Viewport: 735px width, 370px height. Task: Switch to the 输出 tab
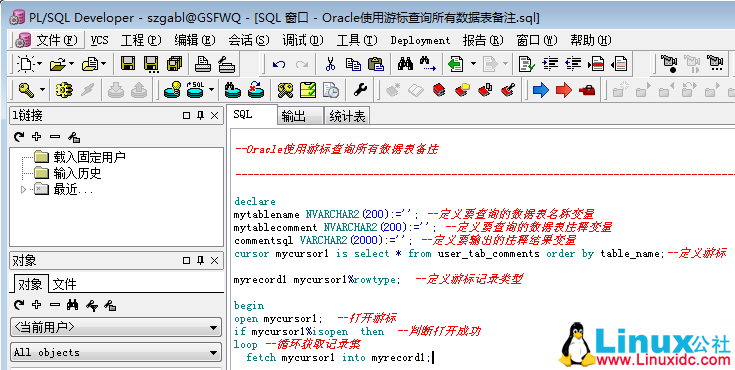[300, 116]
